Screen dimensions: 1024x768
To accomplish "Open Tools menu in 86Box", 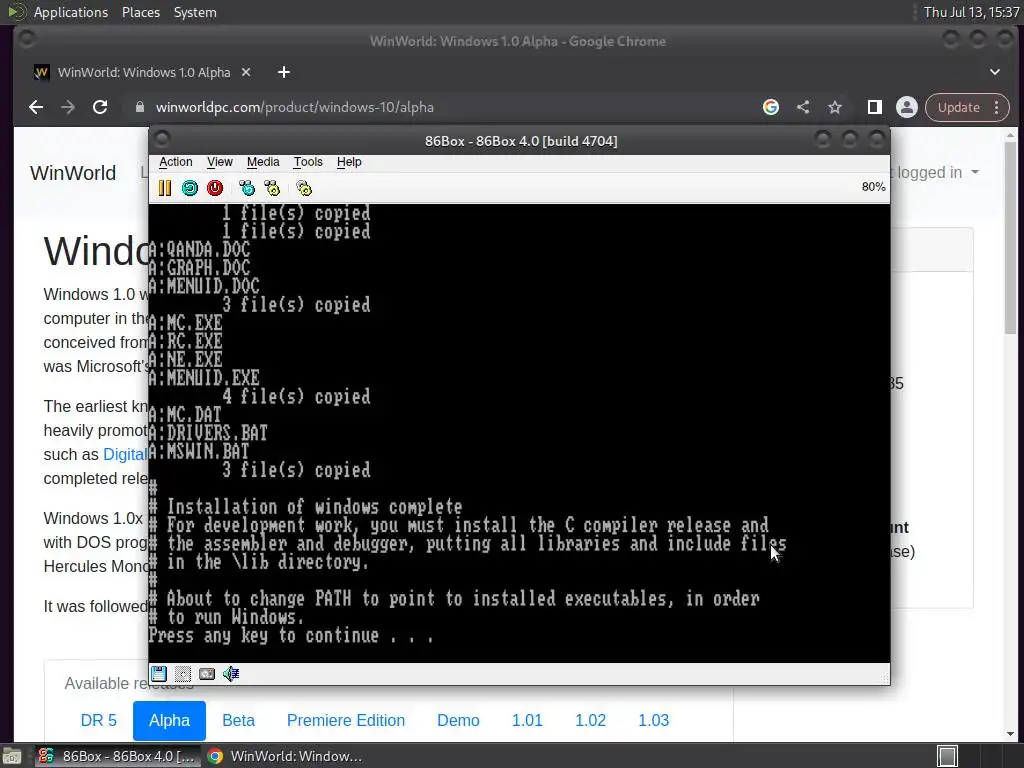I will point(308,162).
